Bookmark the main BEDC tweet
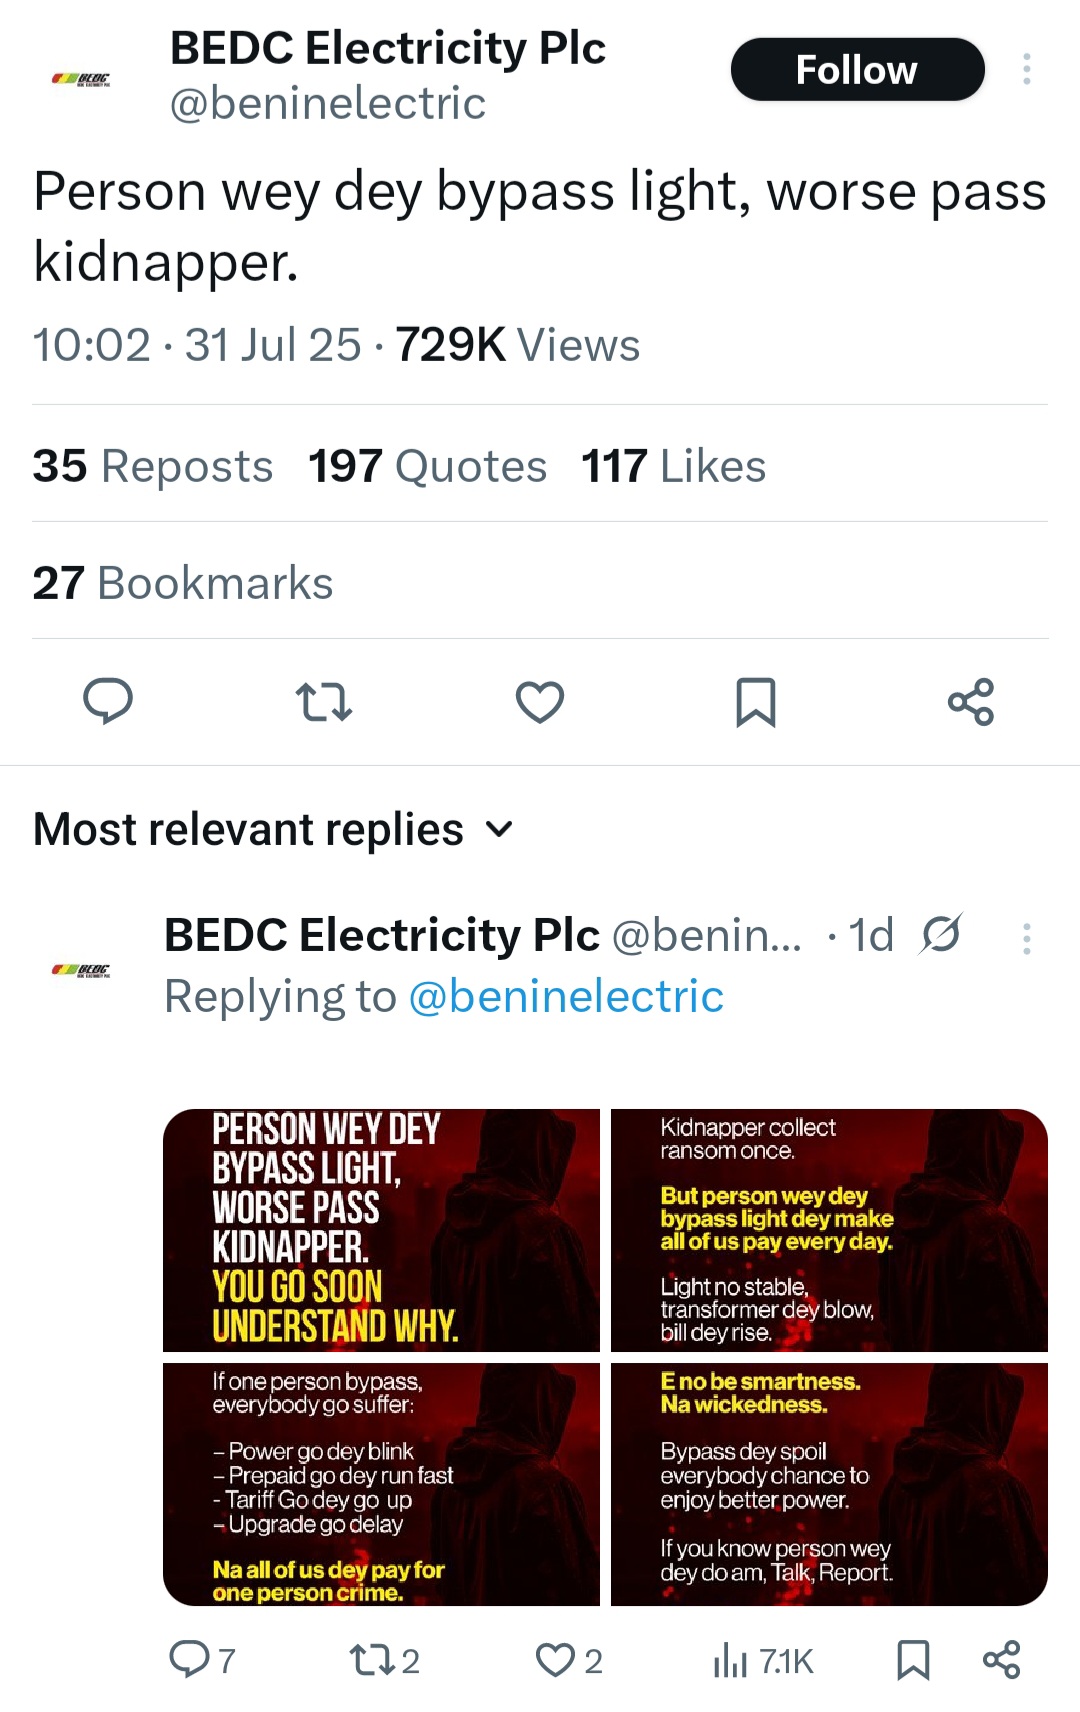This screenshot has height=1712, width=1080. [x=756, y=701]
